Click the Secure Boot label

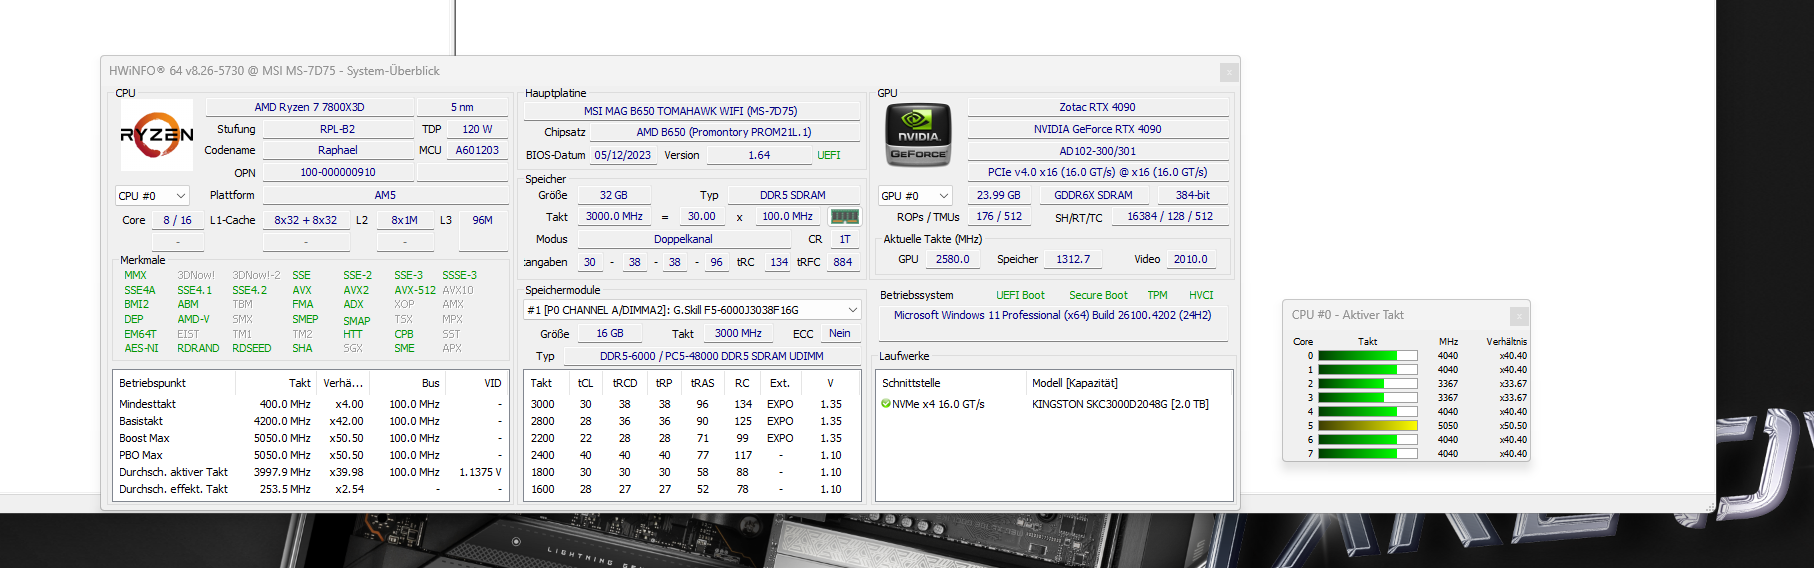tap(1098, 295)
